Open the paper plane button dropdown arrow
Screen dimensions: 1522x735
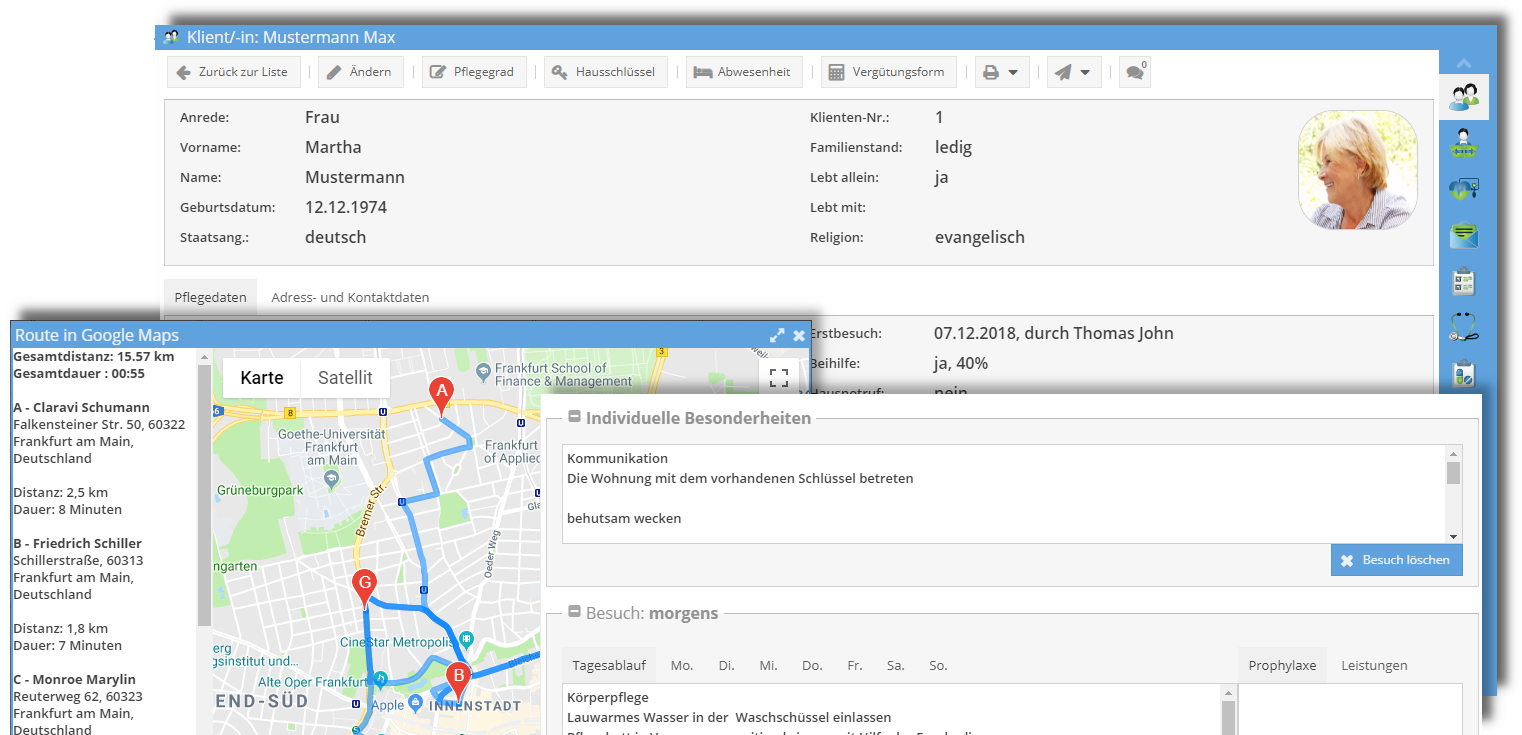(x=1085, y=72)
